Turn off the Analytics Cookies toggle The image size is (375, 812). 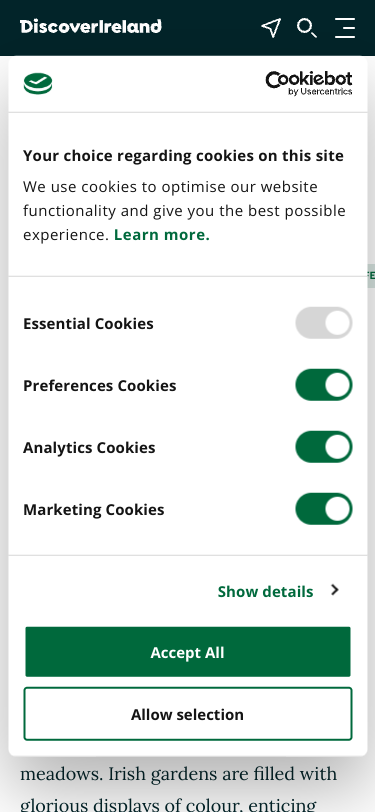click(324, 447)
